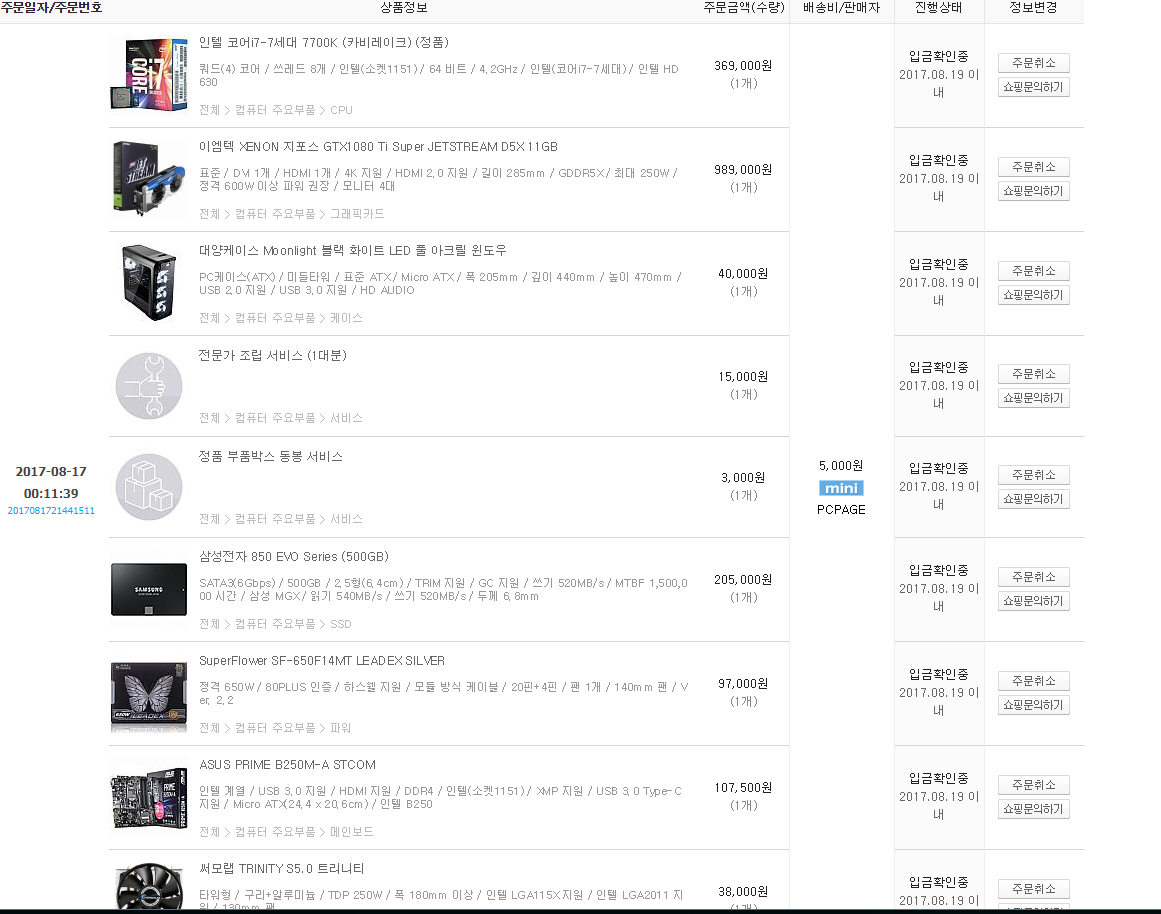Click the PCPAGE seller name

pos(841,510)
